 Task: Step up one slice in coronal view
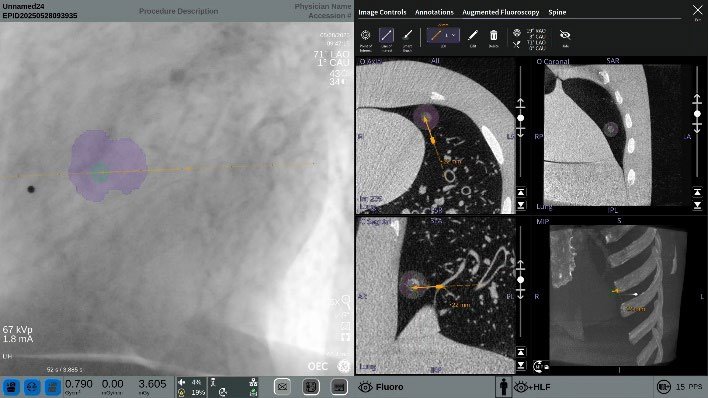pyautogui.click(x=697, y=98)
